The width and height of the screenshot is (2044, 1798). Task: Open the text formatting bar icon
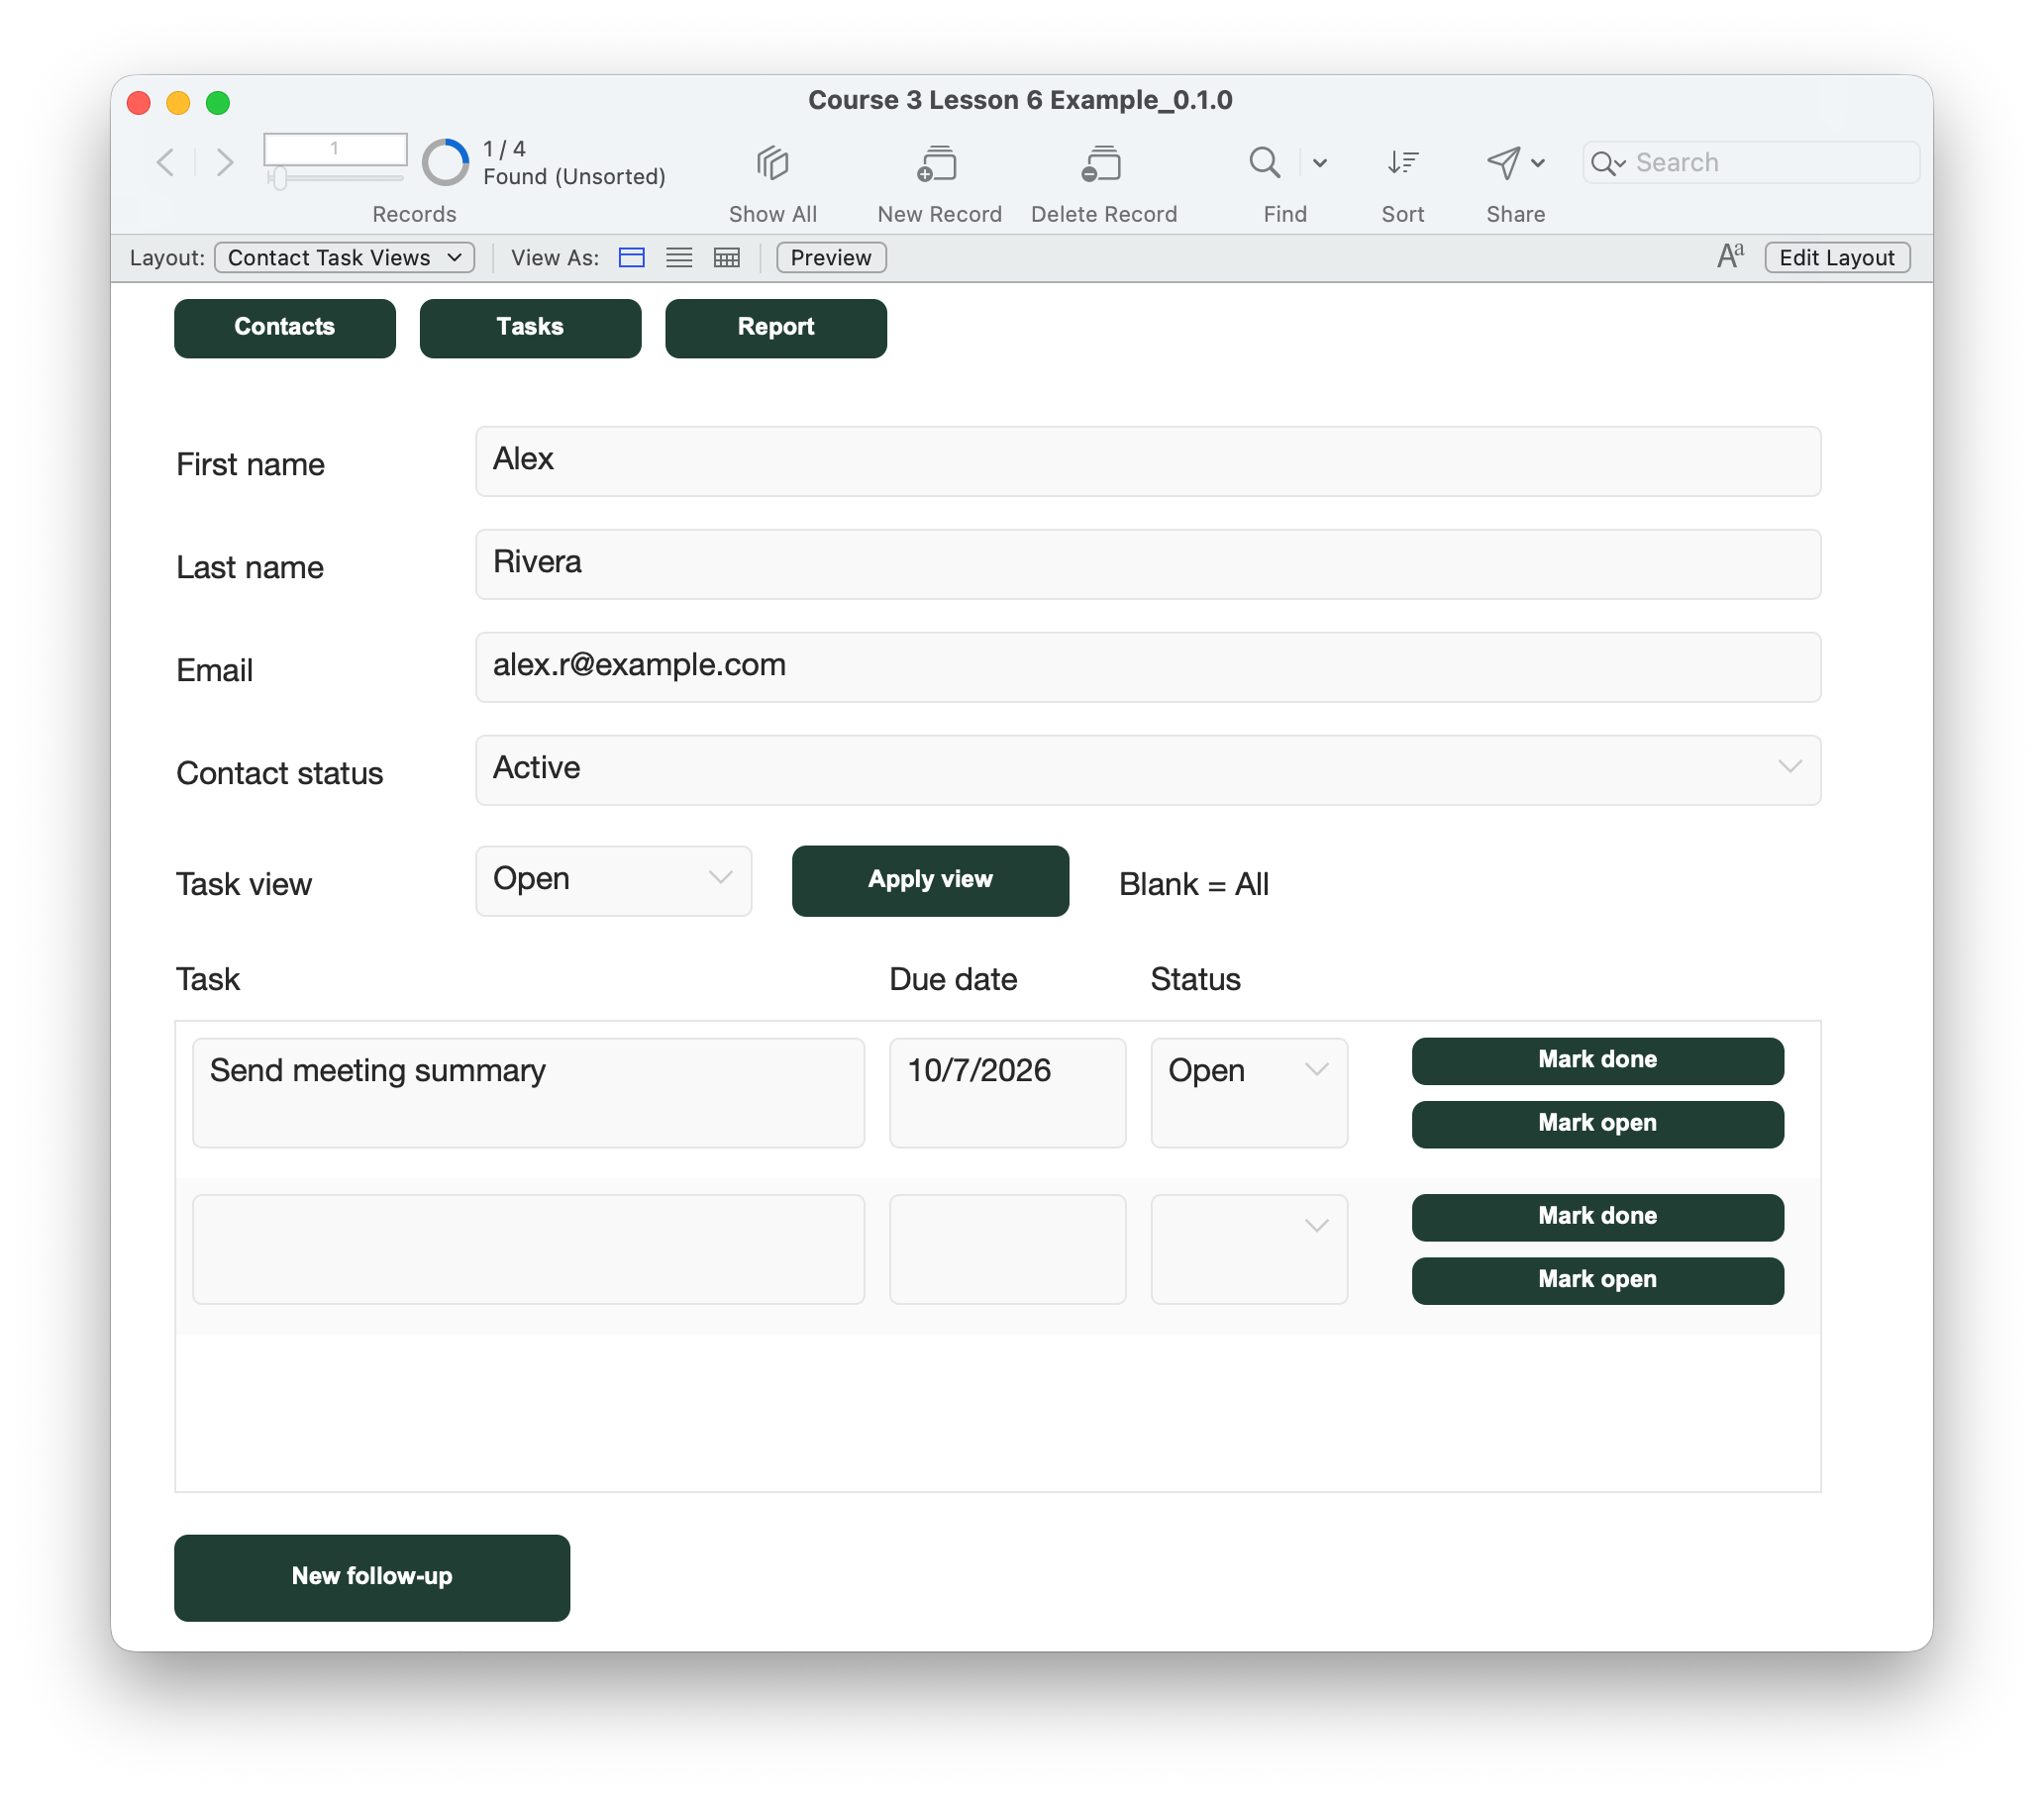(1730, 257)
